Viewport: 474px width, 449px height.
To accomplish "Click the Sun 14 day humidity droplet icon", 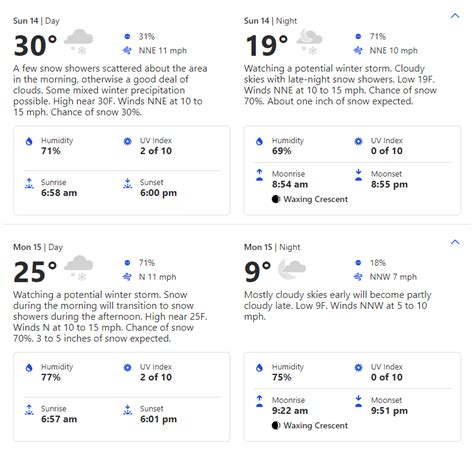I will [x=29, y=141].
